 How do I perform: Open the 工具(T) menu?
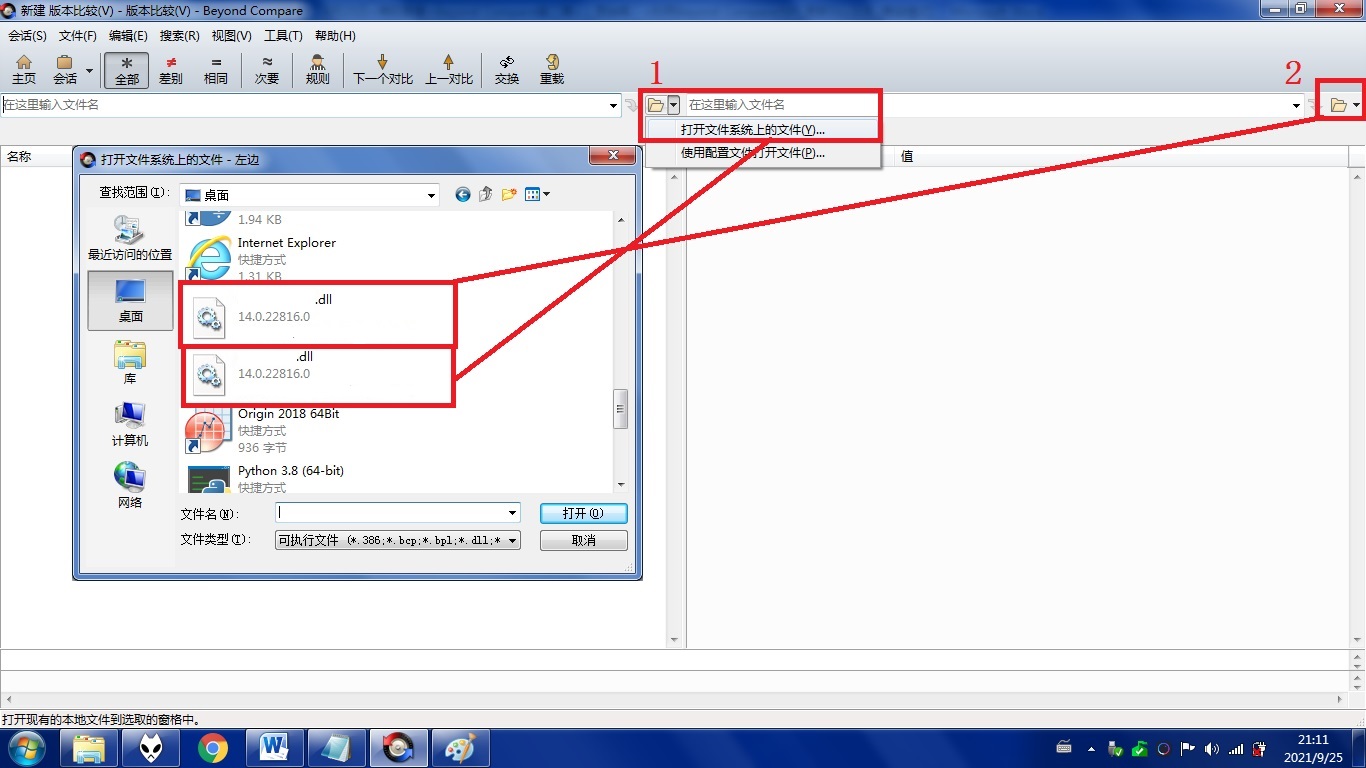point(283,36)
